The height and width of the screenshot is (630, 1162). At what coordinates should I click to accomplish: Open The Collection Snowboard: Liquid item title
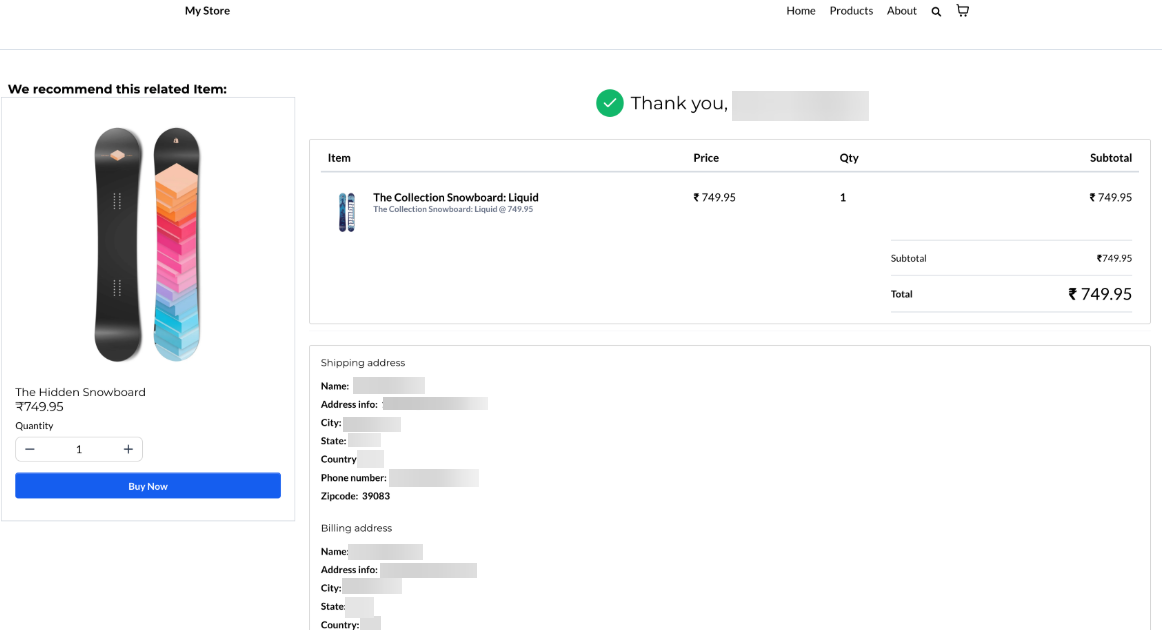[x=455, y=197]
